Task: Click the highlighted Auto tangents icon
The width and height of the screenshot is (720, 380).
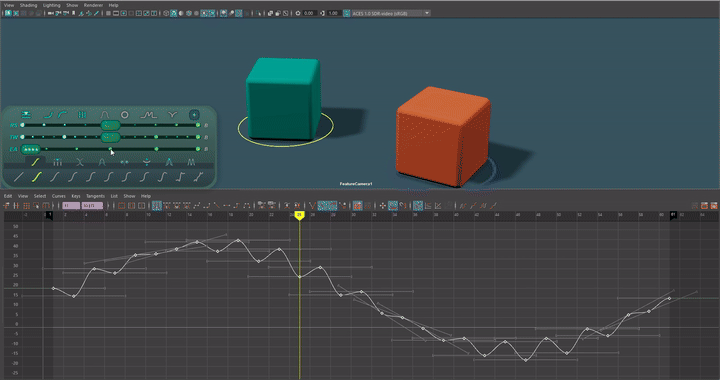Action: tap(157, 206)
